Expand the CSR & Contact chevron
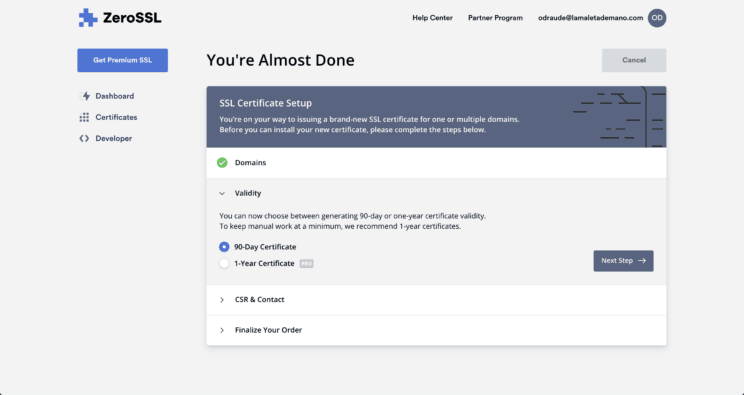Viewport: 744px width, 395px height. [x=222, y=300]
